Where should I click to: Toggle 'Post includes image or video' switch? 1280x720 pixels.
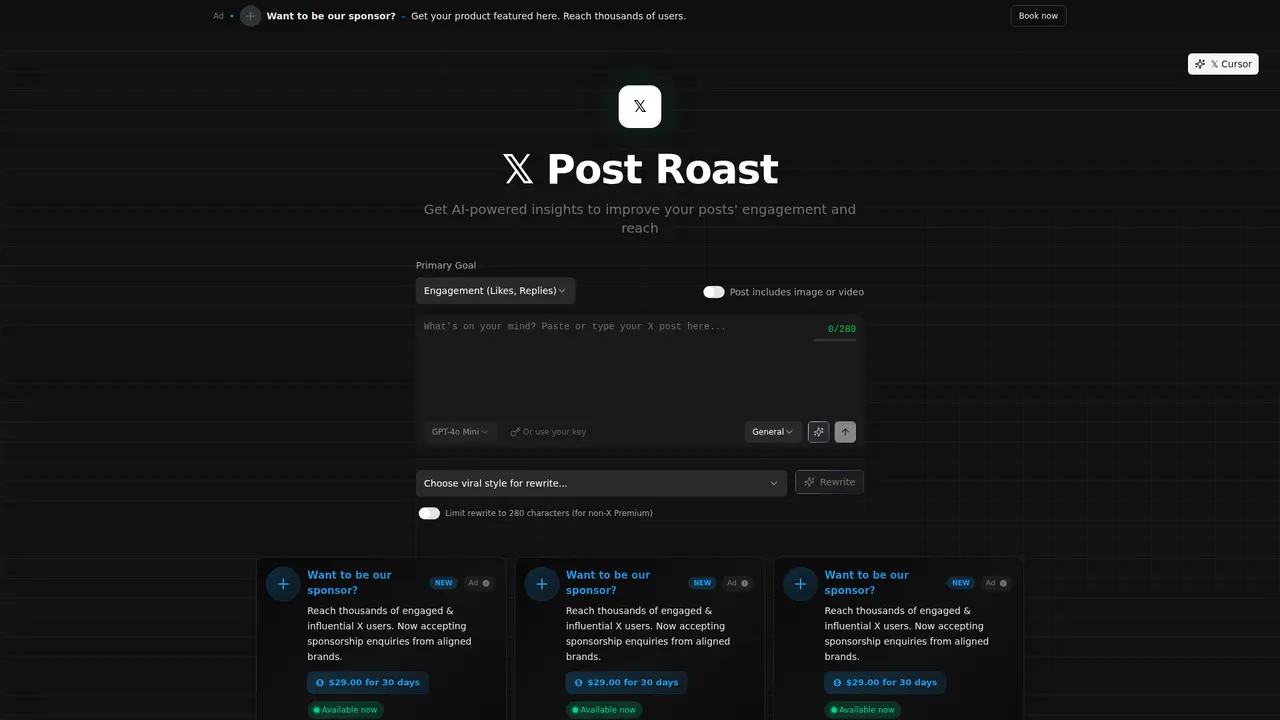(x=714, y=292)
